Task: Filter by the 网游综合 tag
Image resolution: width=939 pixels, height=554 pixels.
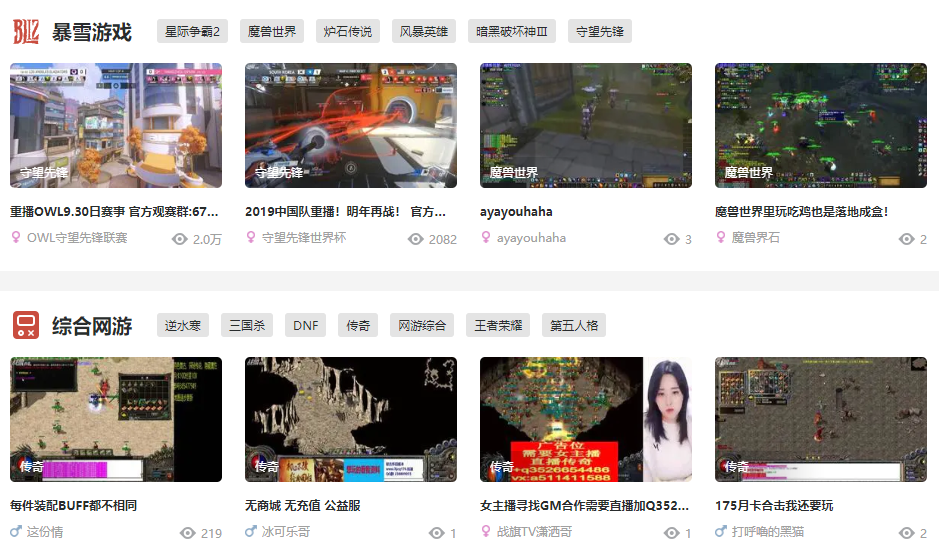Action: pyautogui.click(x=422, y=325)
